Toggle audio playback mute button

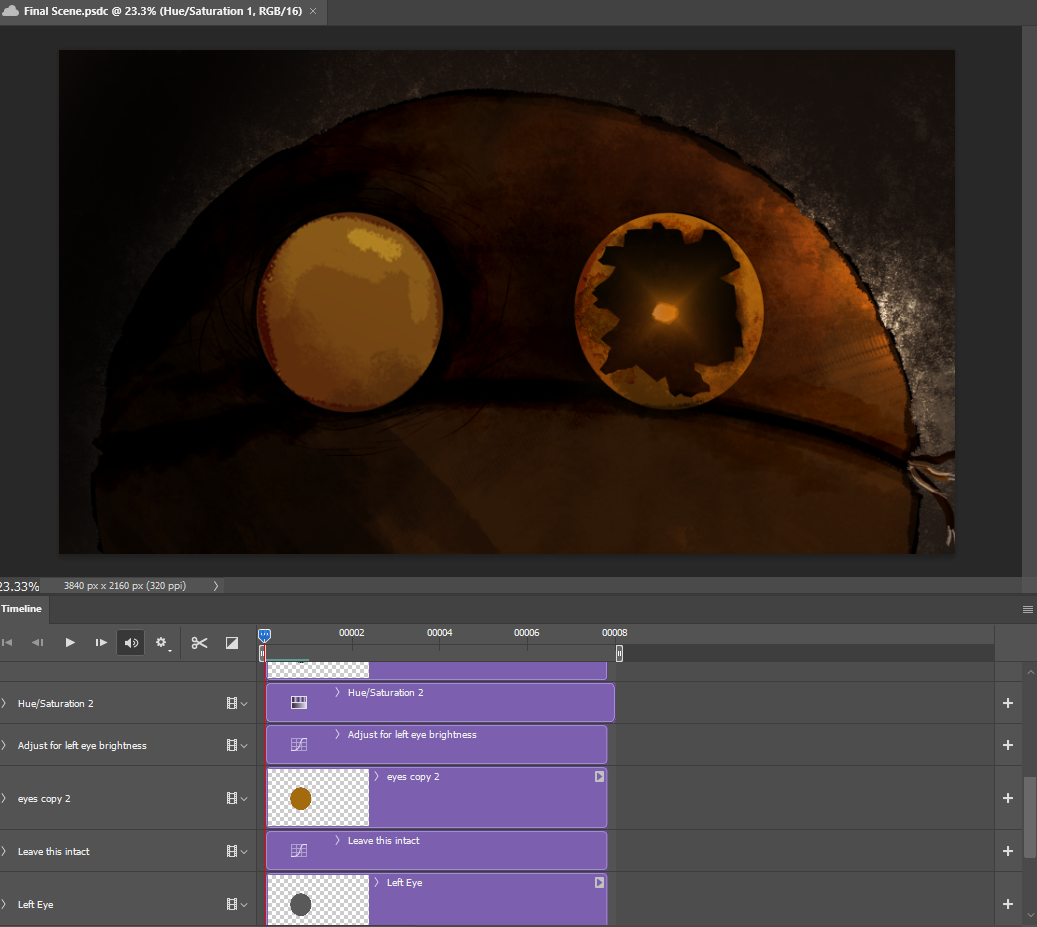[131, 643]
